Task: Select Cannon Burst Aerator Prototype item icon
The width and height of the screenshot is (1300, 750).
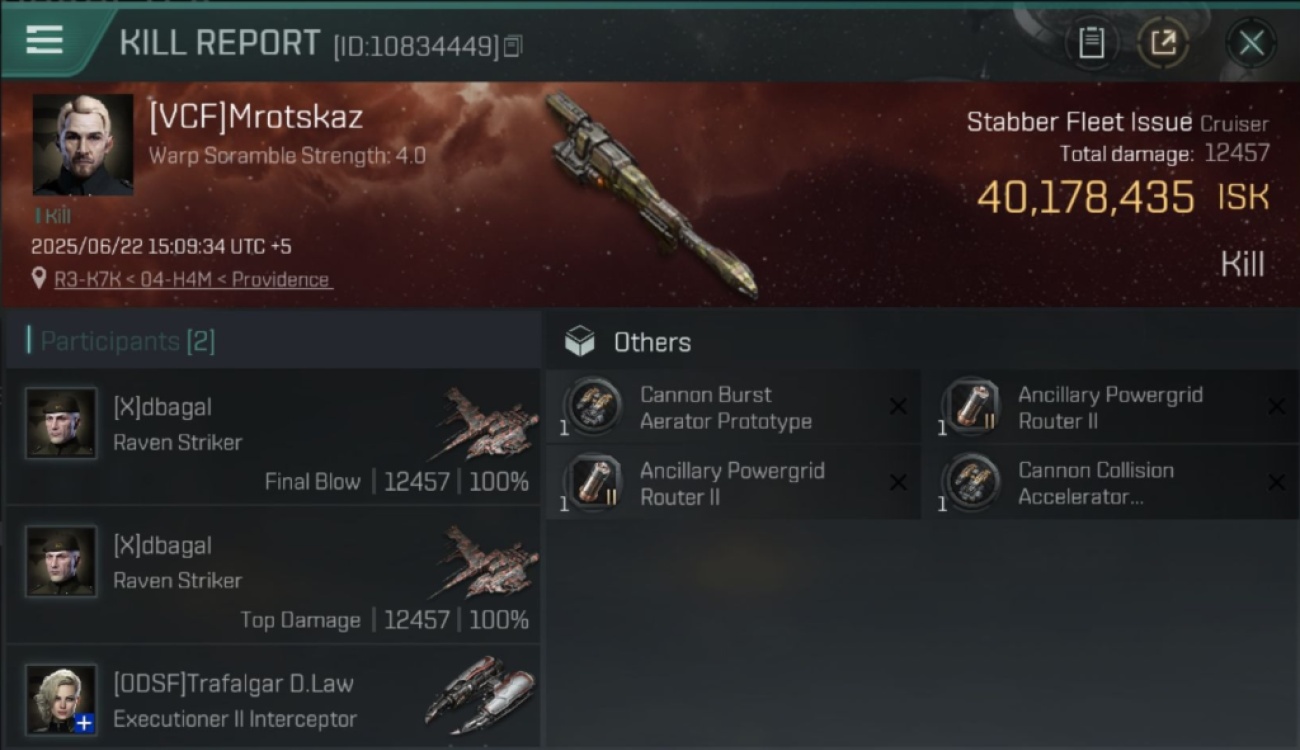Action: point(592,408)
